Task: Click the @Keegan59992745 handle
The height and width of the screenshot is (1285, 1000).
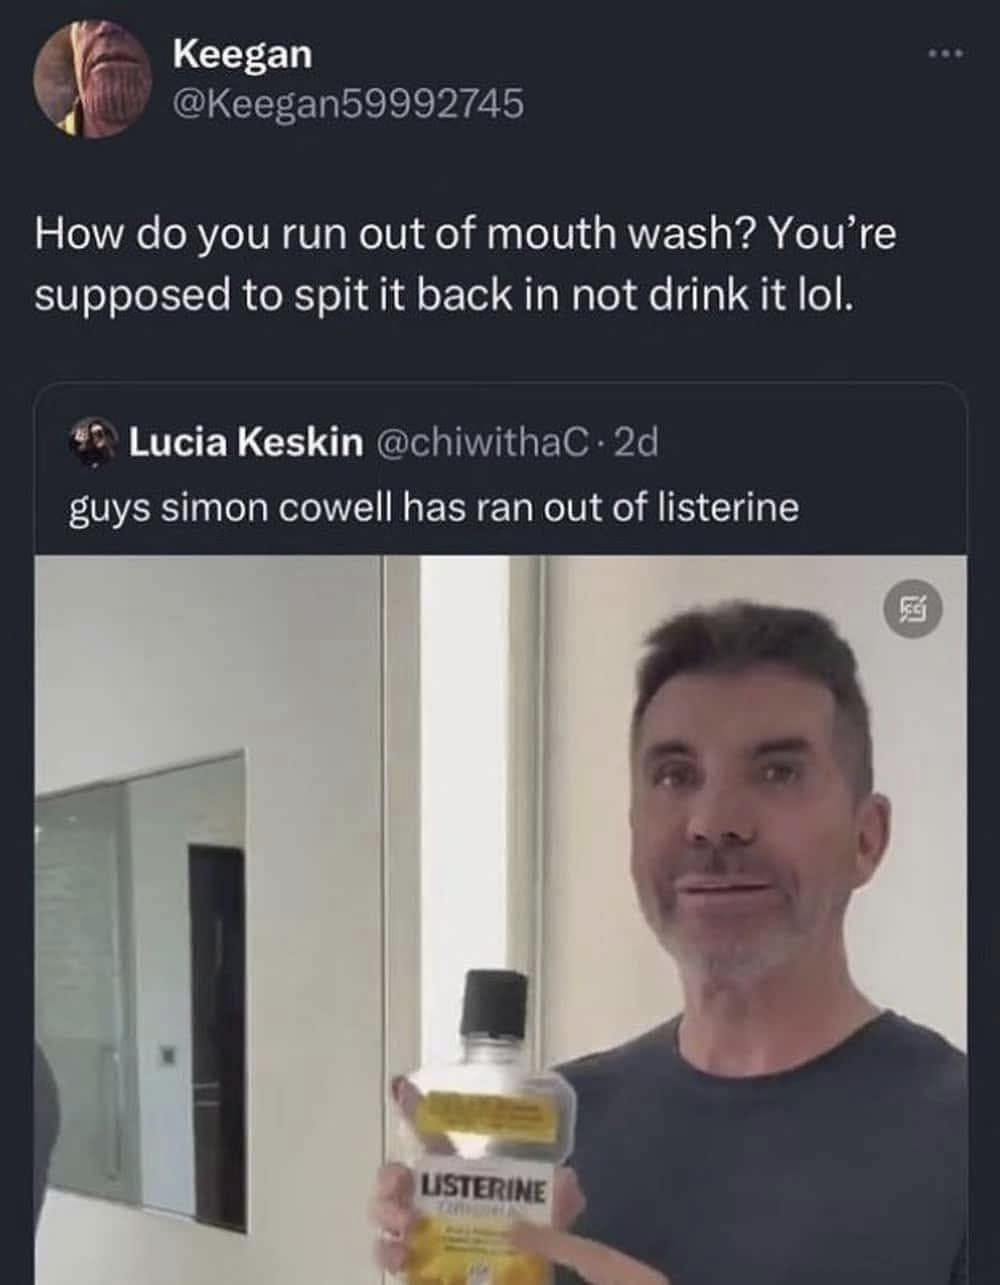Action: pyautogui.click(x=348, y=103)
